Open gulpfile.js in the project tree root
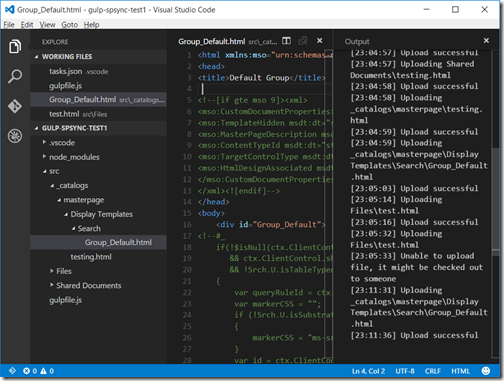504x381 pixels. coord(98,300)
